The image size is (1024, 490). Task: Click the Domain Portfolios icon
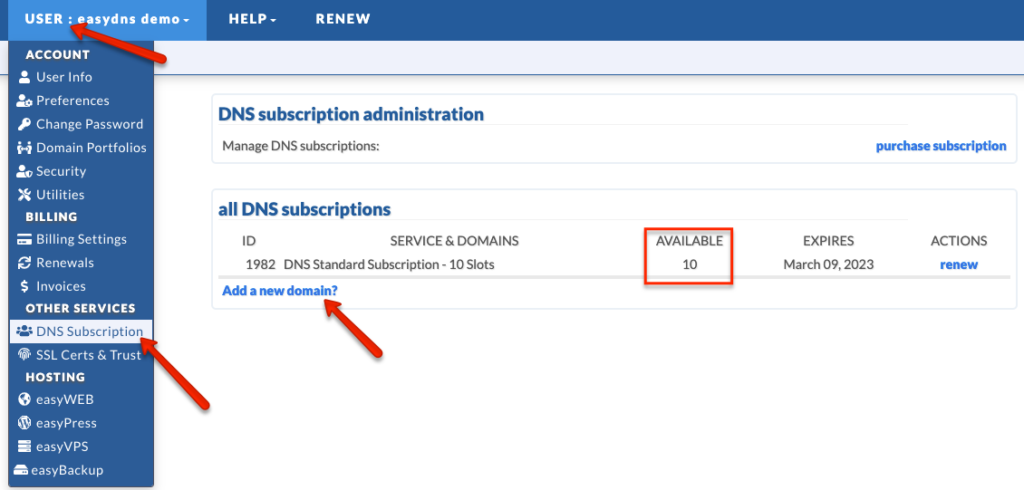pos(24,148)
